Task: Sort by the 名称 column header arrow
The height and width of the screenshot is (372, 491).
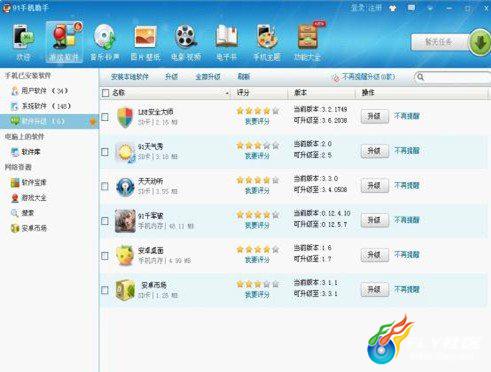Action: coord(227,93)
